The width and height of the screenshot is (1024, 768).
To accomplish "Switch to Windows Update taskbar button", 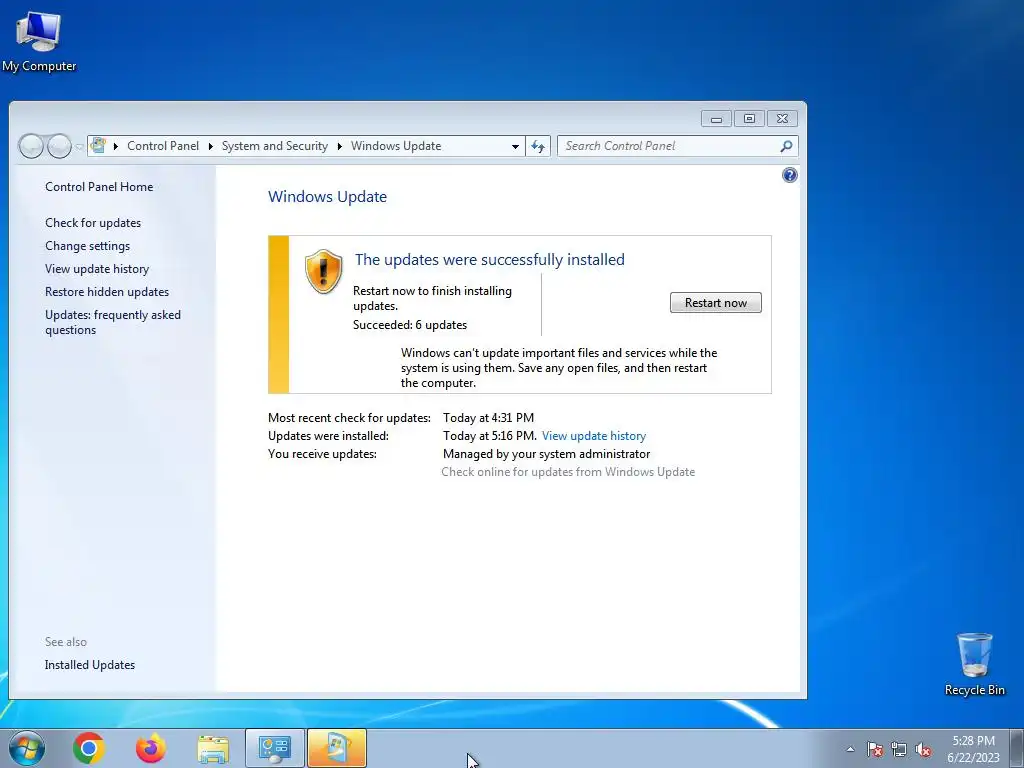I will tap(337, 748).
